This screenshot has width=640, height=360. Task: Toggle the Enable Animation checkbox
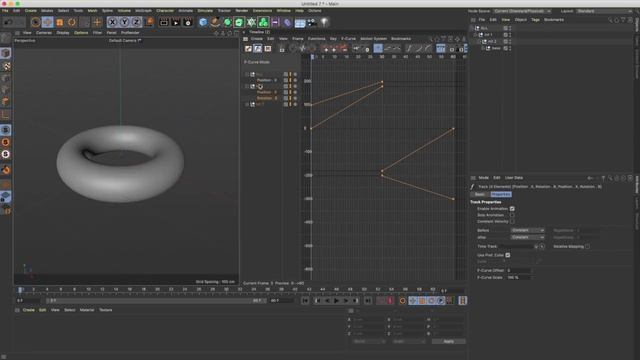pyautogui.click(x=512, y=209)
